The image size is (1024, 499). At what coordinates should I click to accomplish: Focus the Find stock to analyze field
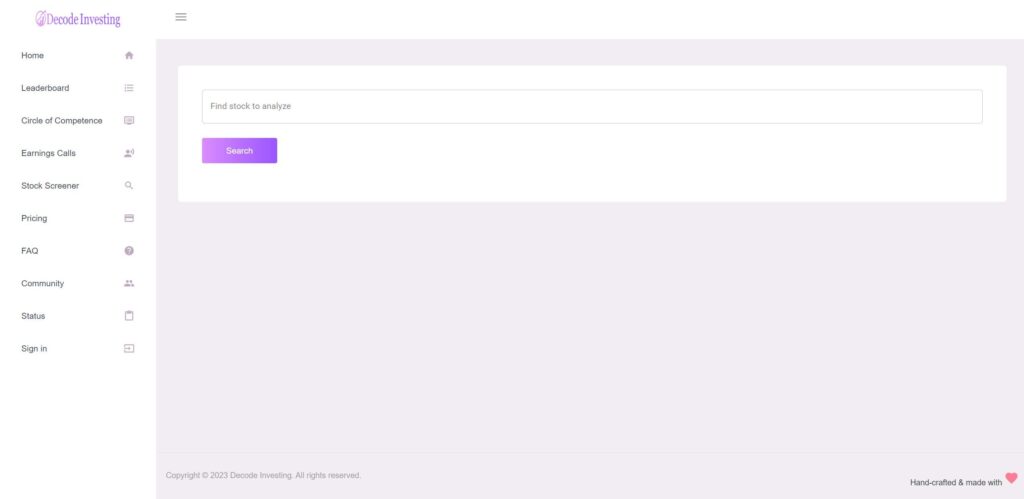592,106
